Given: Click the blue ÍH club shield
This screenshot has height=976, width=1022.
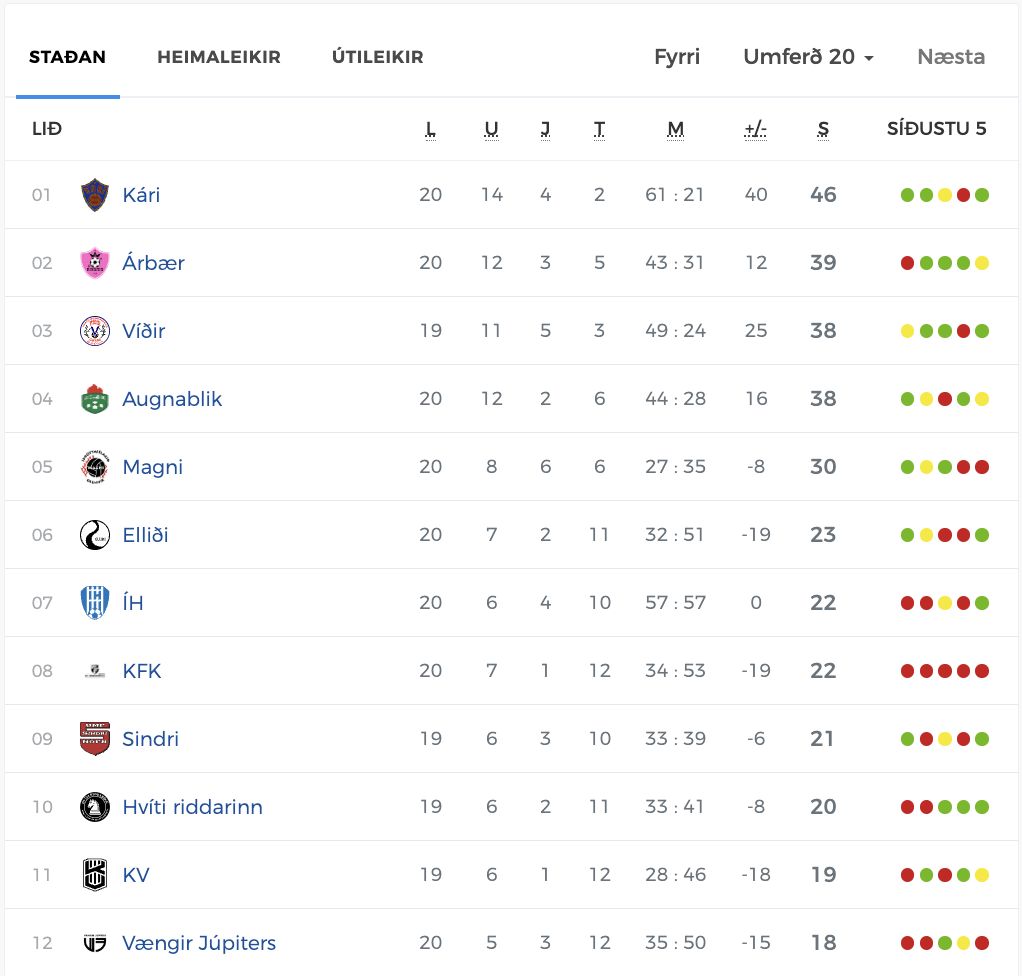Looking at the screenshot, I should pyautogui.click(x=95, y=603).
